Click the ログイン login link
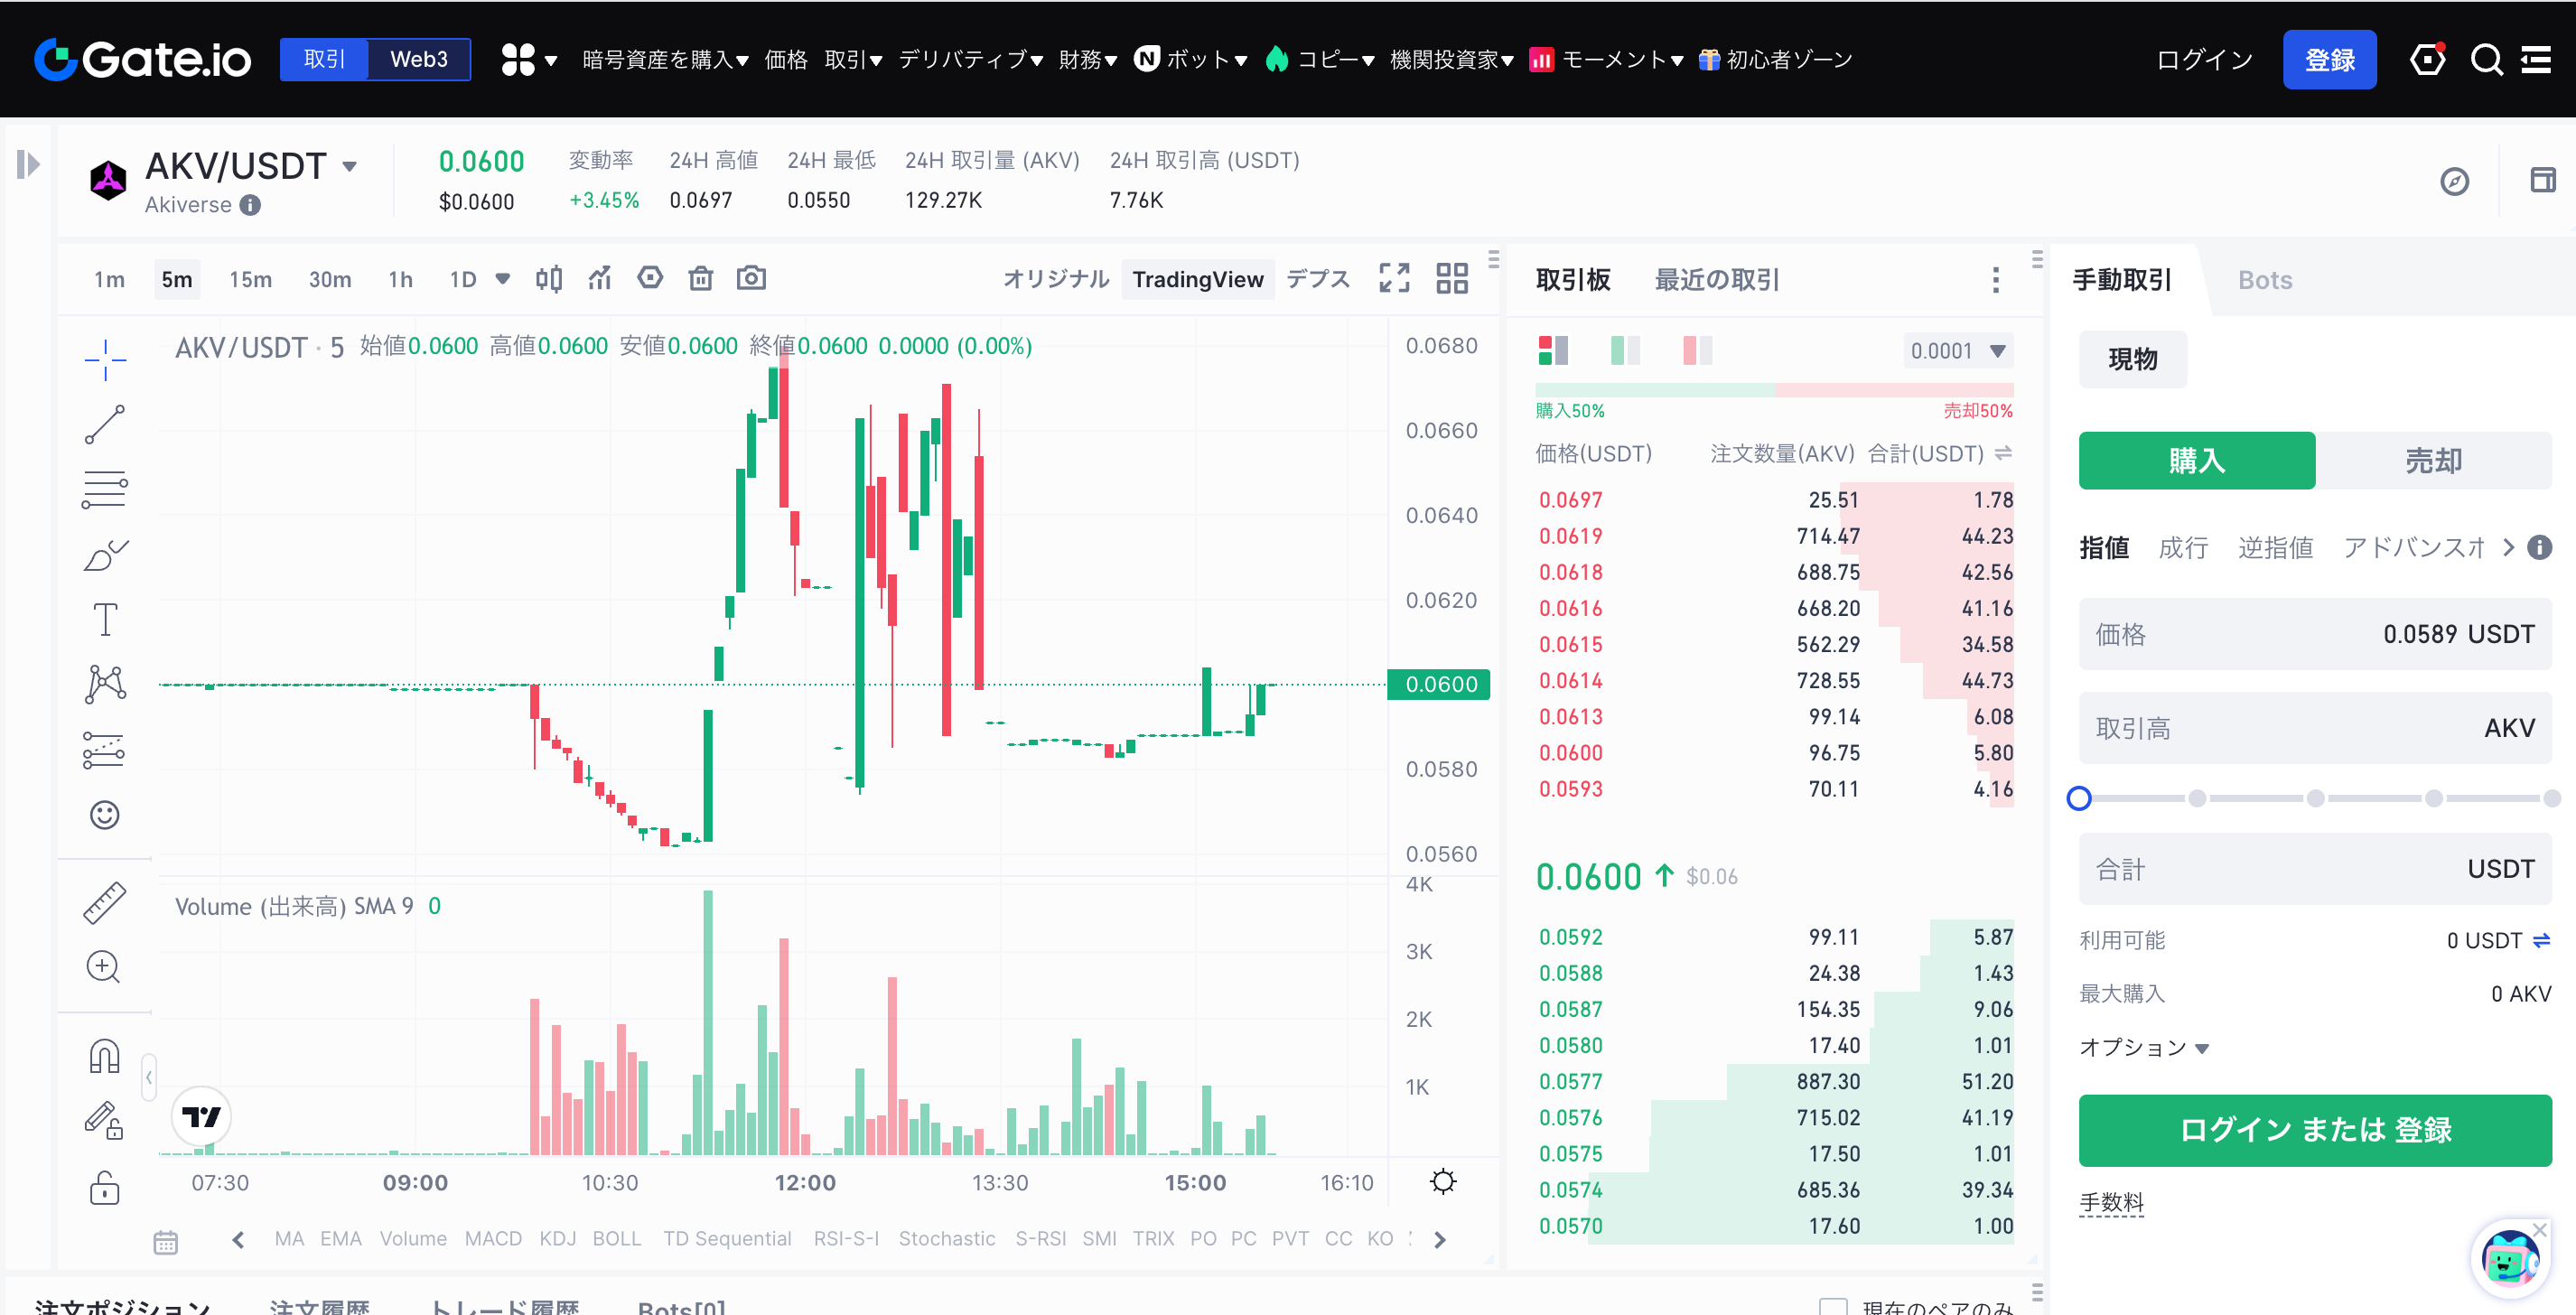 coord(2204,60)
